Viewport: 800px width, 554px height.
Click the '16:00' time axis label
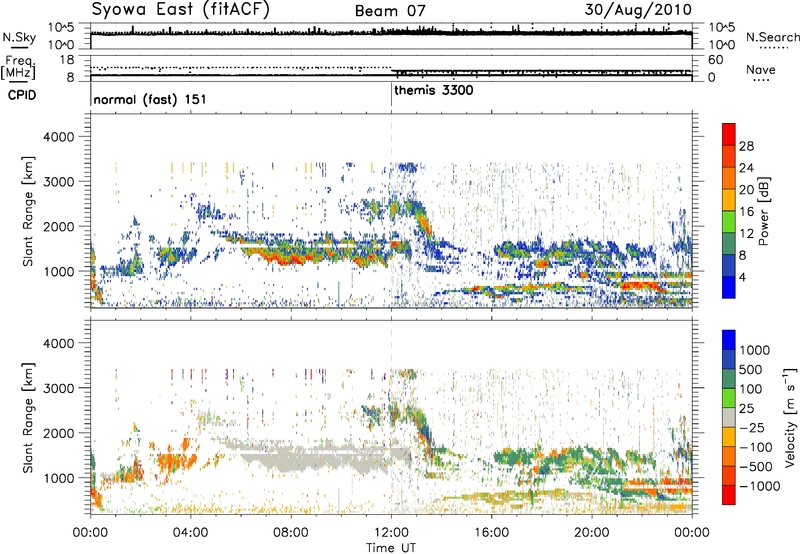[x=491, y=533]
